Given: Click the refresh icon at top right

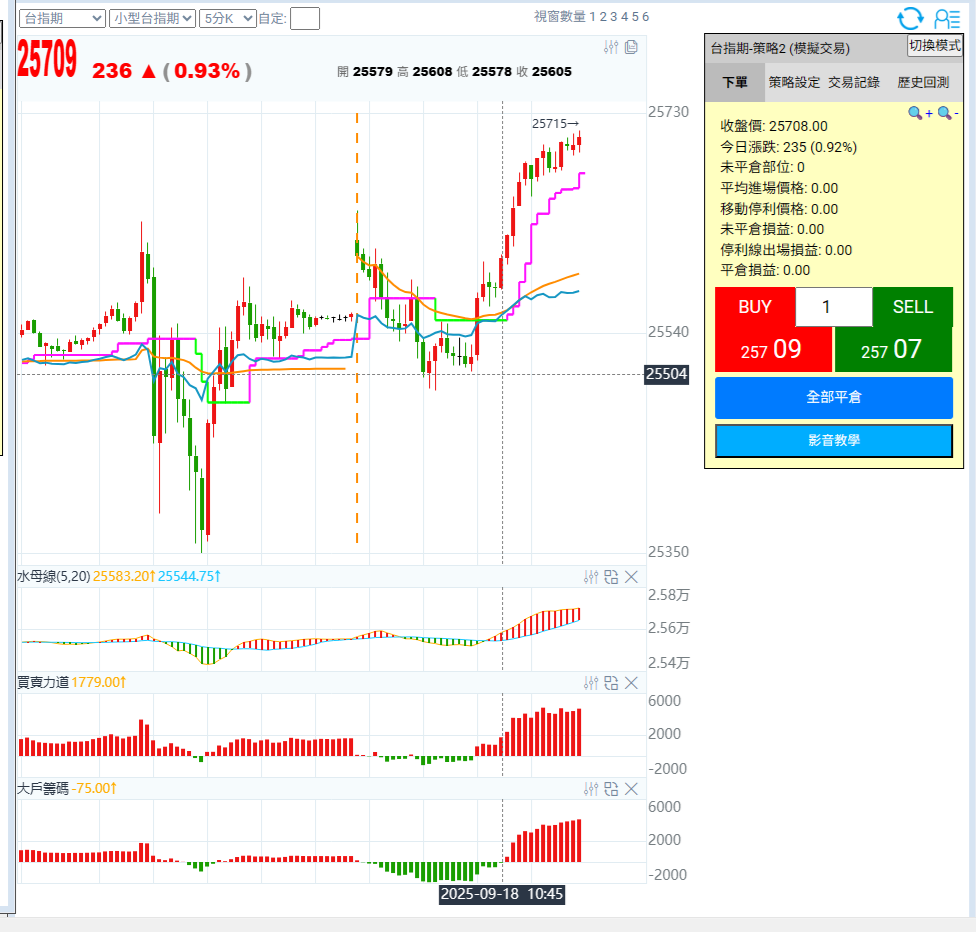Looking at the screenshot, I should click(x=910, y=18).
